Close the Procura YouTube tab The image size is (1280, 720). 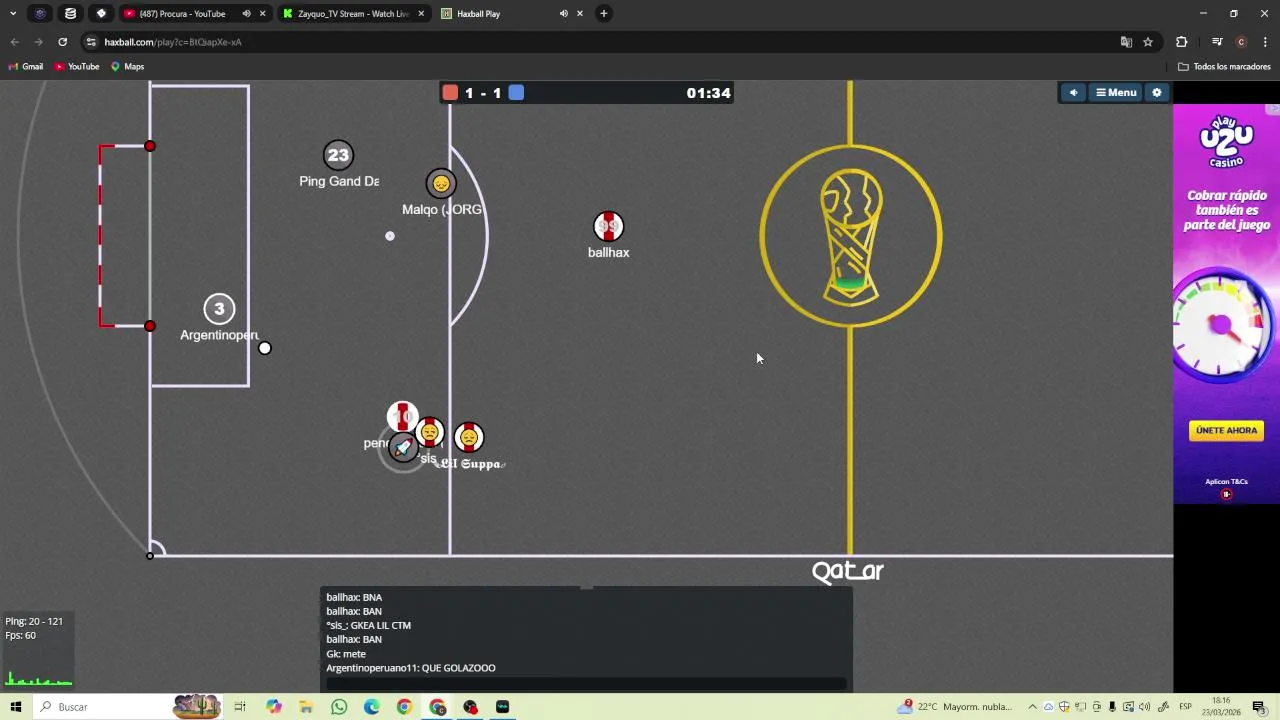click(x=263, y=14)
